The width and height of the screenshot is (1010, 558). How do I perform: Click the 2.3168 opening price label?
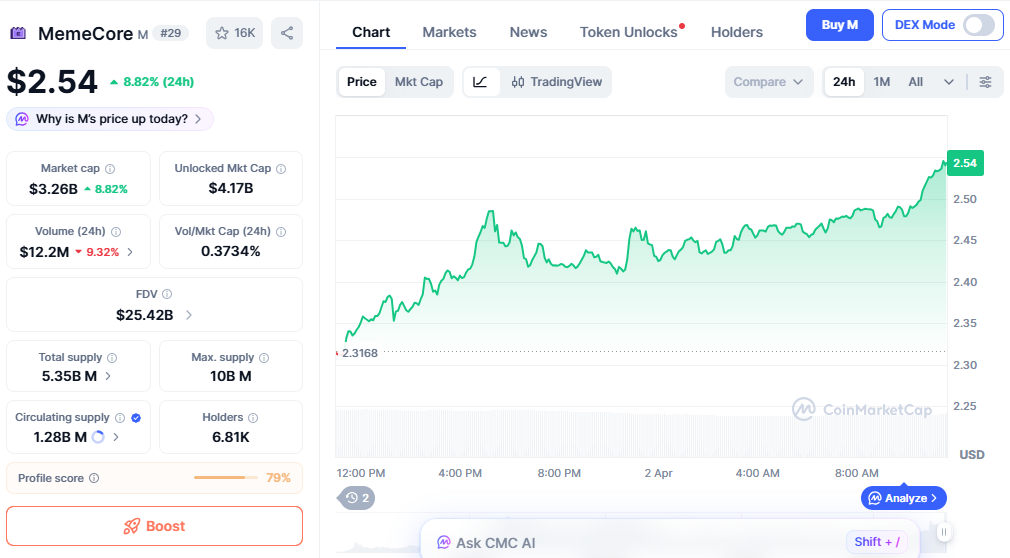tap(359, 353)
